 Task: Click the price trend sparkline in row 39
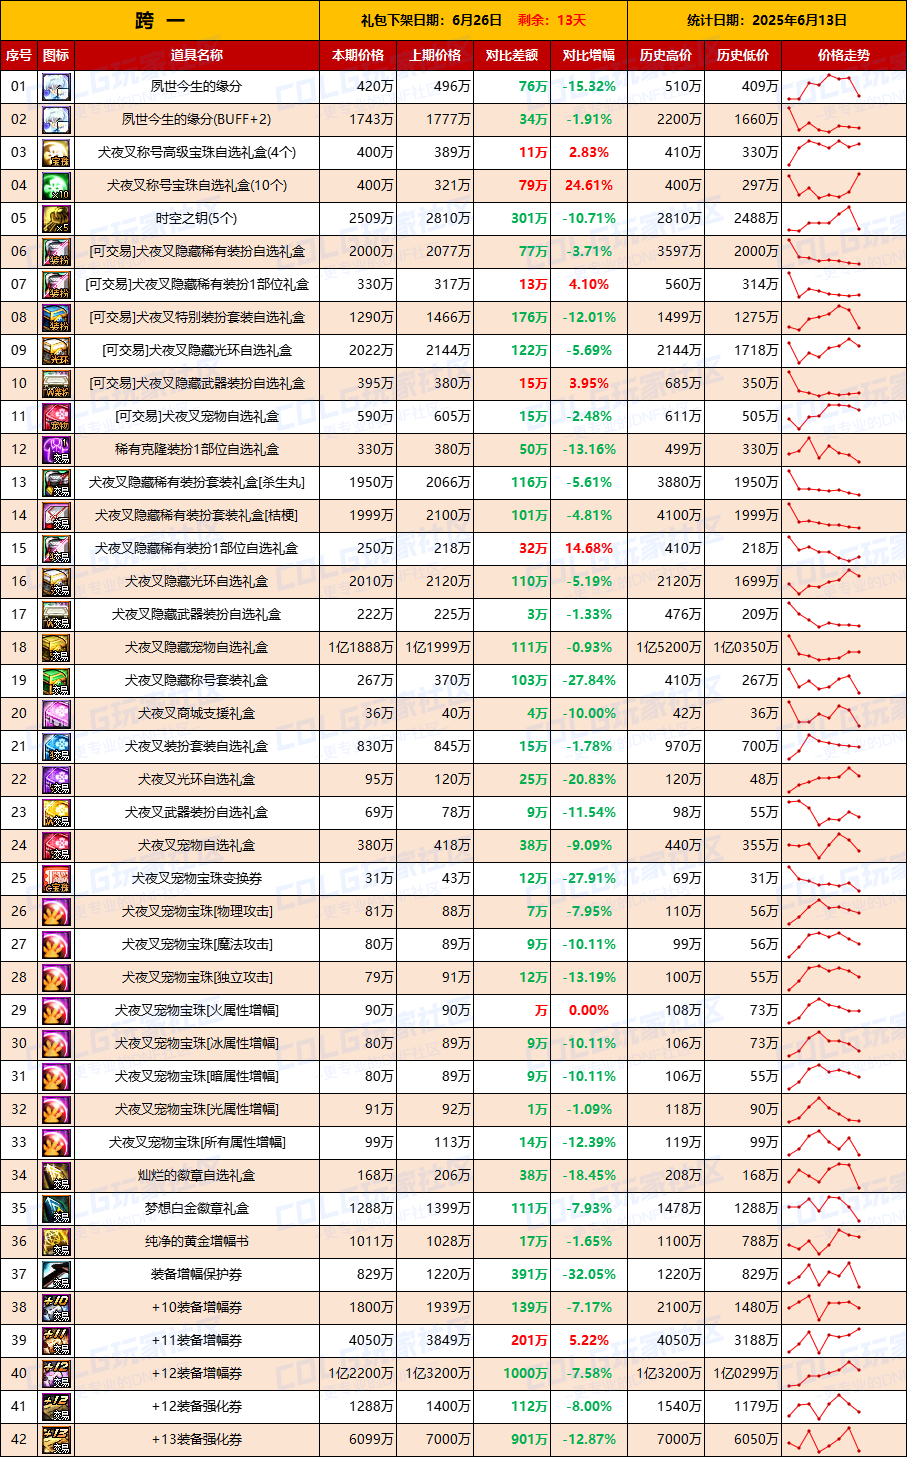[824, 1340]
